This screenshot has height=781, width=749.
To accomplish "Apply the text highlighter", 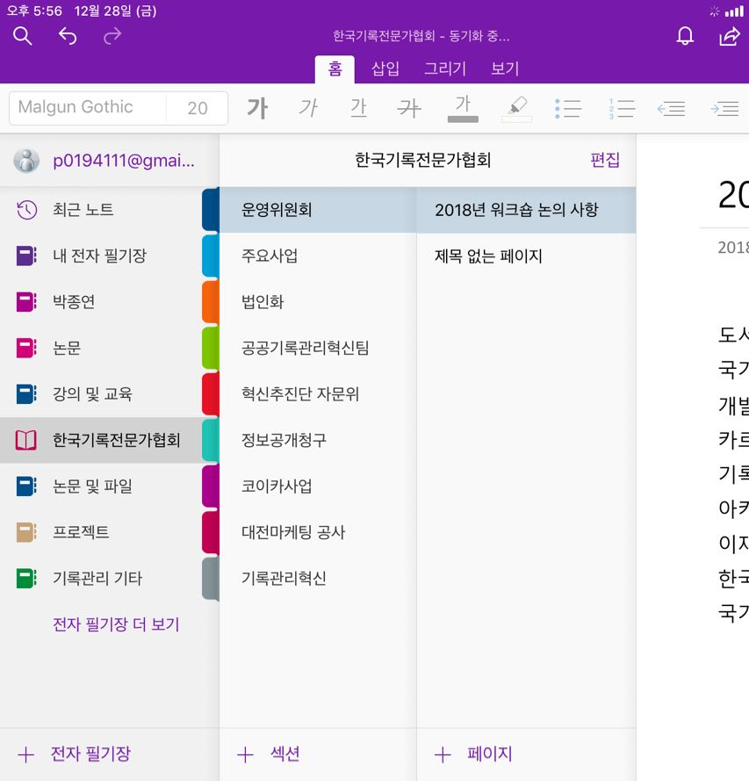I will pos(517,108).
